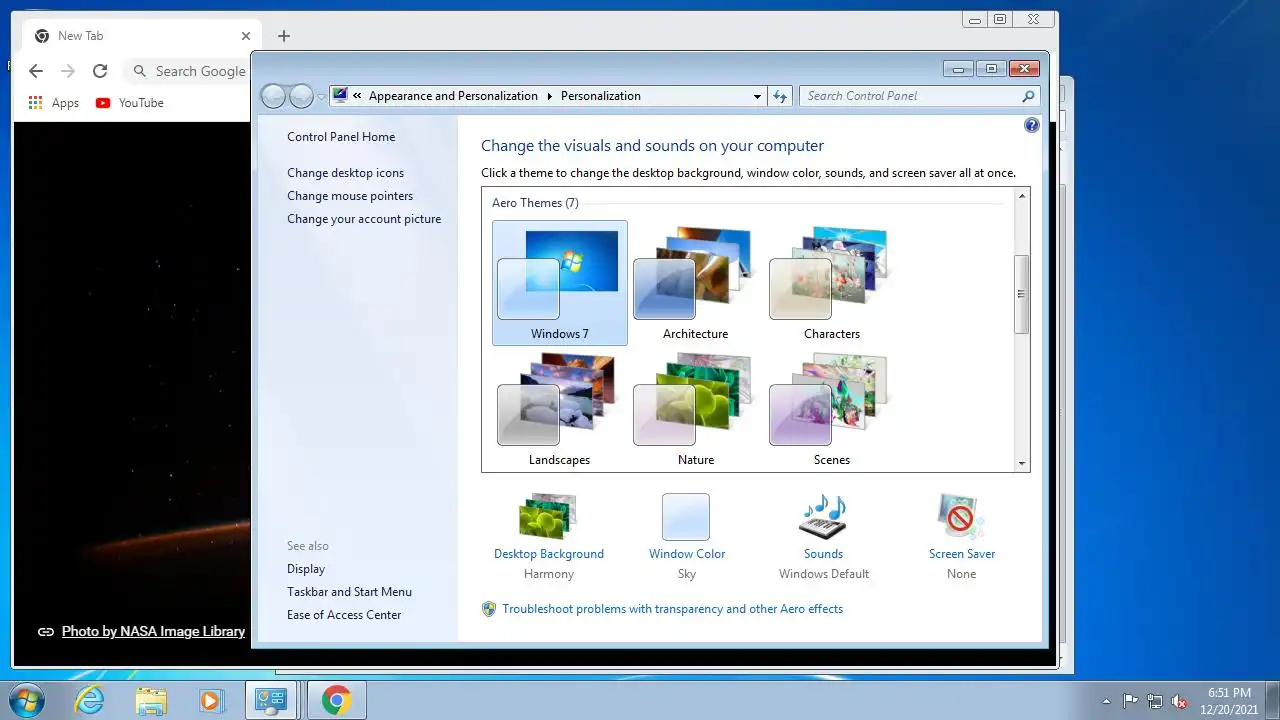Switch to Chrome taskbar button
This screenshot has height=720, width=1280.
(x=336, y=700)
